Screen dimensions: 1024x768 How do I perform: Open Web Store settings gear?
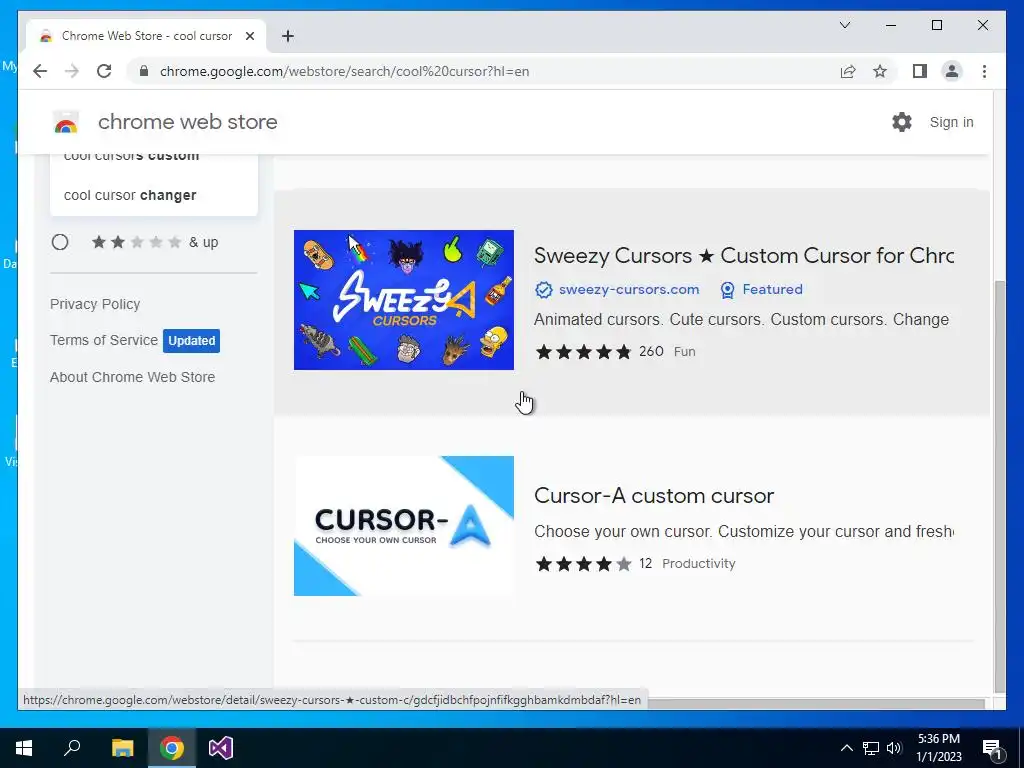tap(901, 122)
